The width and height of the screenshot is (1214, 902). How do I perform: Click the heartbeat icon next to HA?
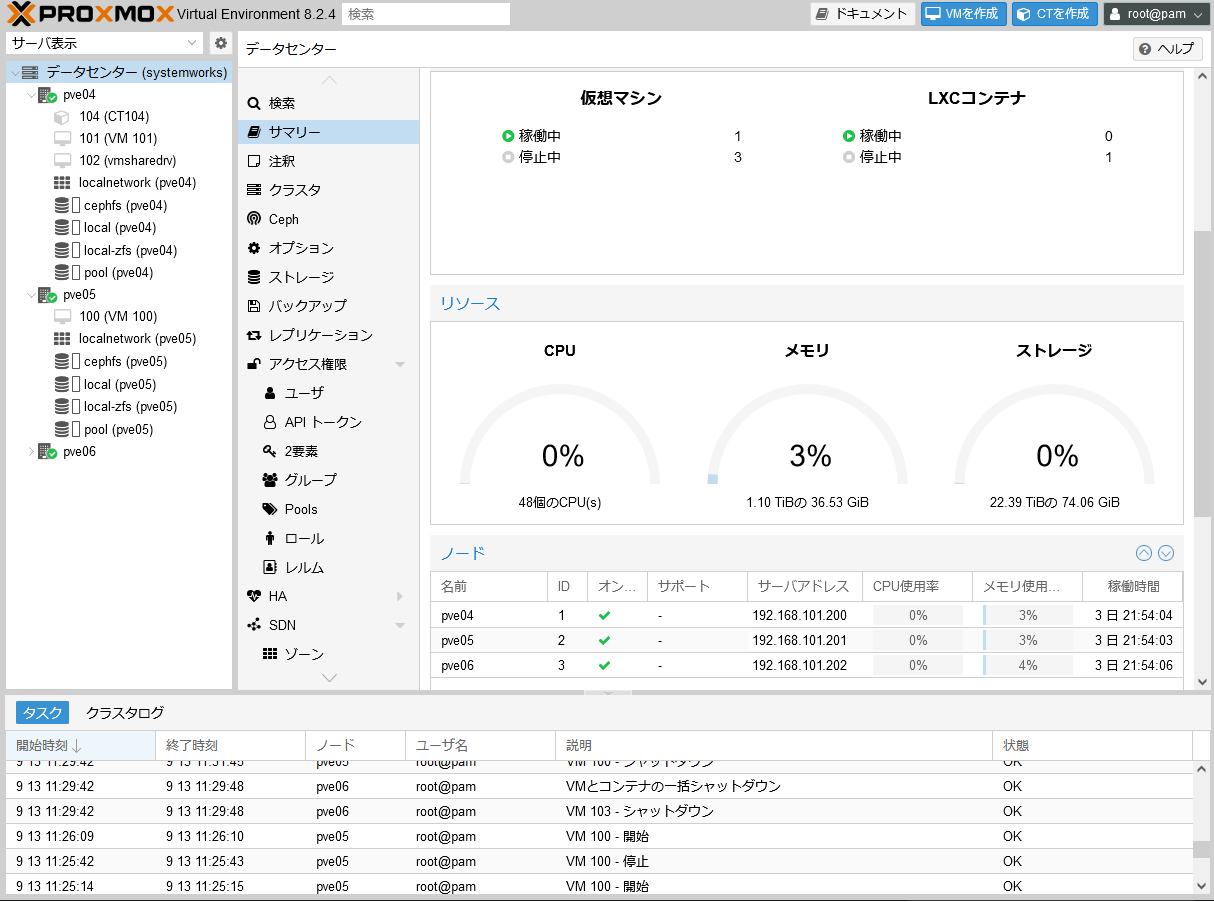[254, 596]
